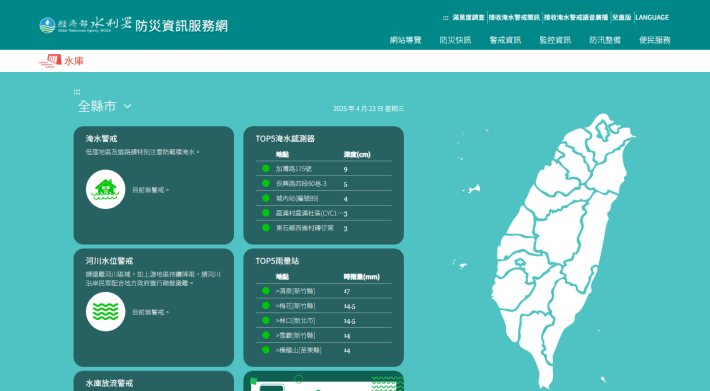Open the 警戒資訊 menu
The height and width of the screenshot is (391, 710).
[505, 40]
